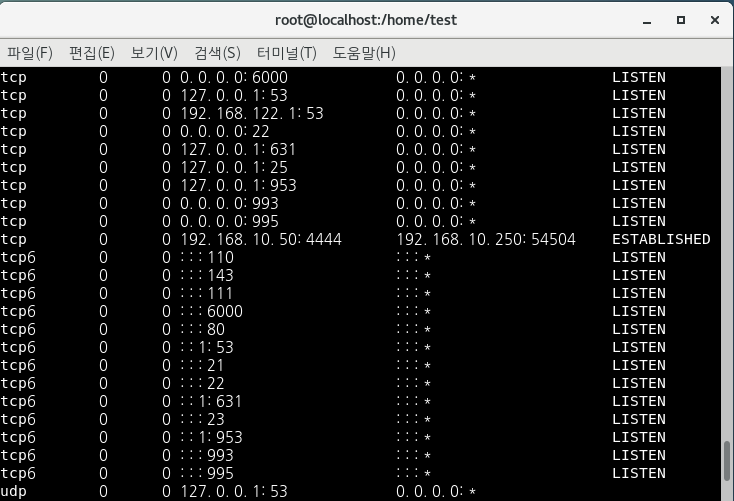The width and height of the screenshot is (734, 501).
Task: Click local address 127.0.0.1:631
Action: [x=238, y=149]
